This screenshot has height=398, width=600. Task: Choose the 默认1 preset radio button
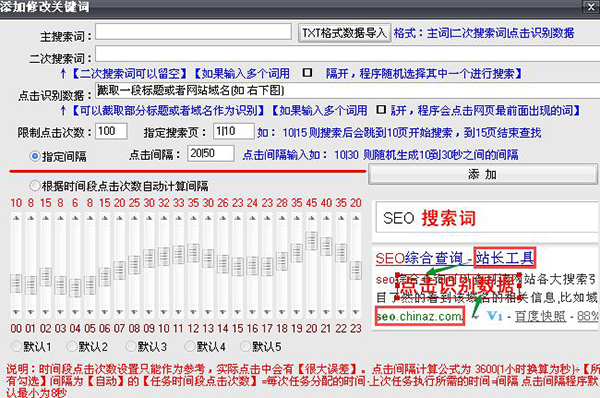[x=16, y=347]
